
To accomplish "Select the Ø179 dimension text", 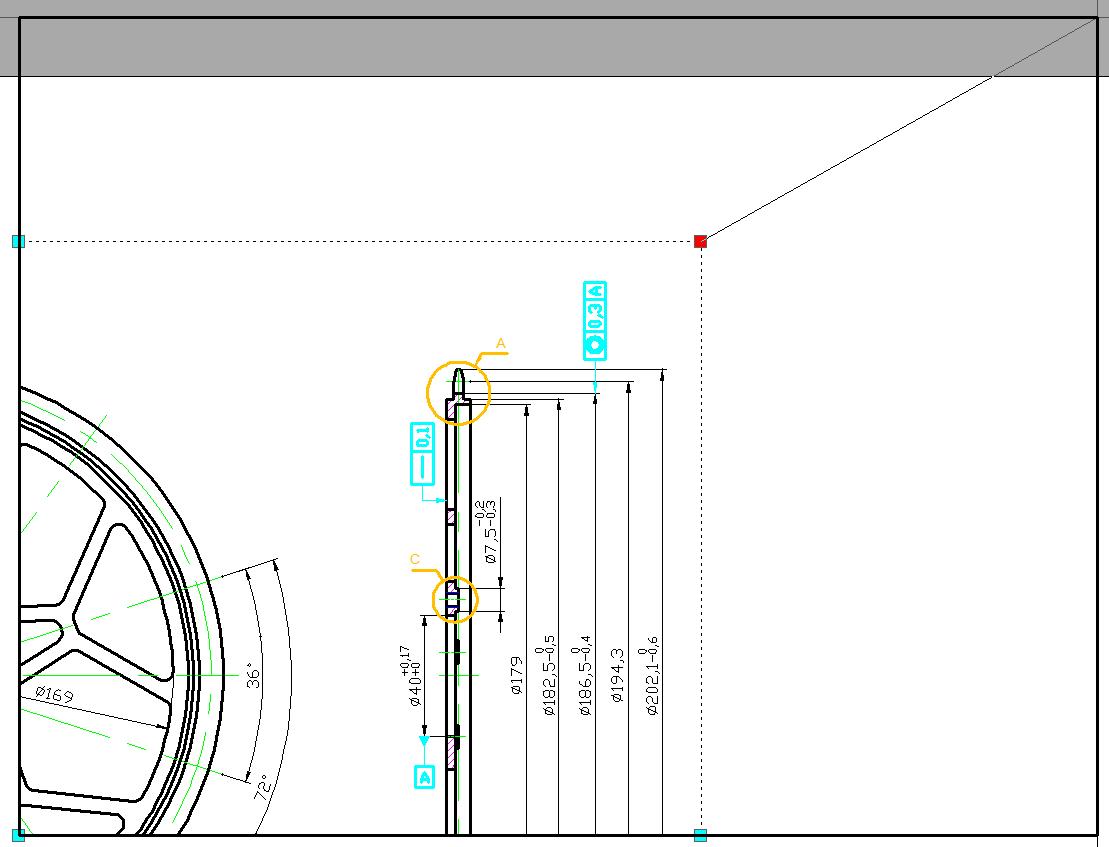I will (517, 675).
